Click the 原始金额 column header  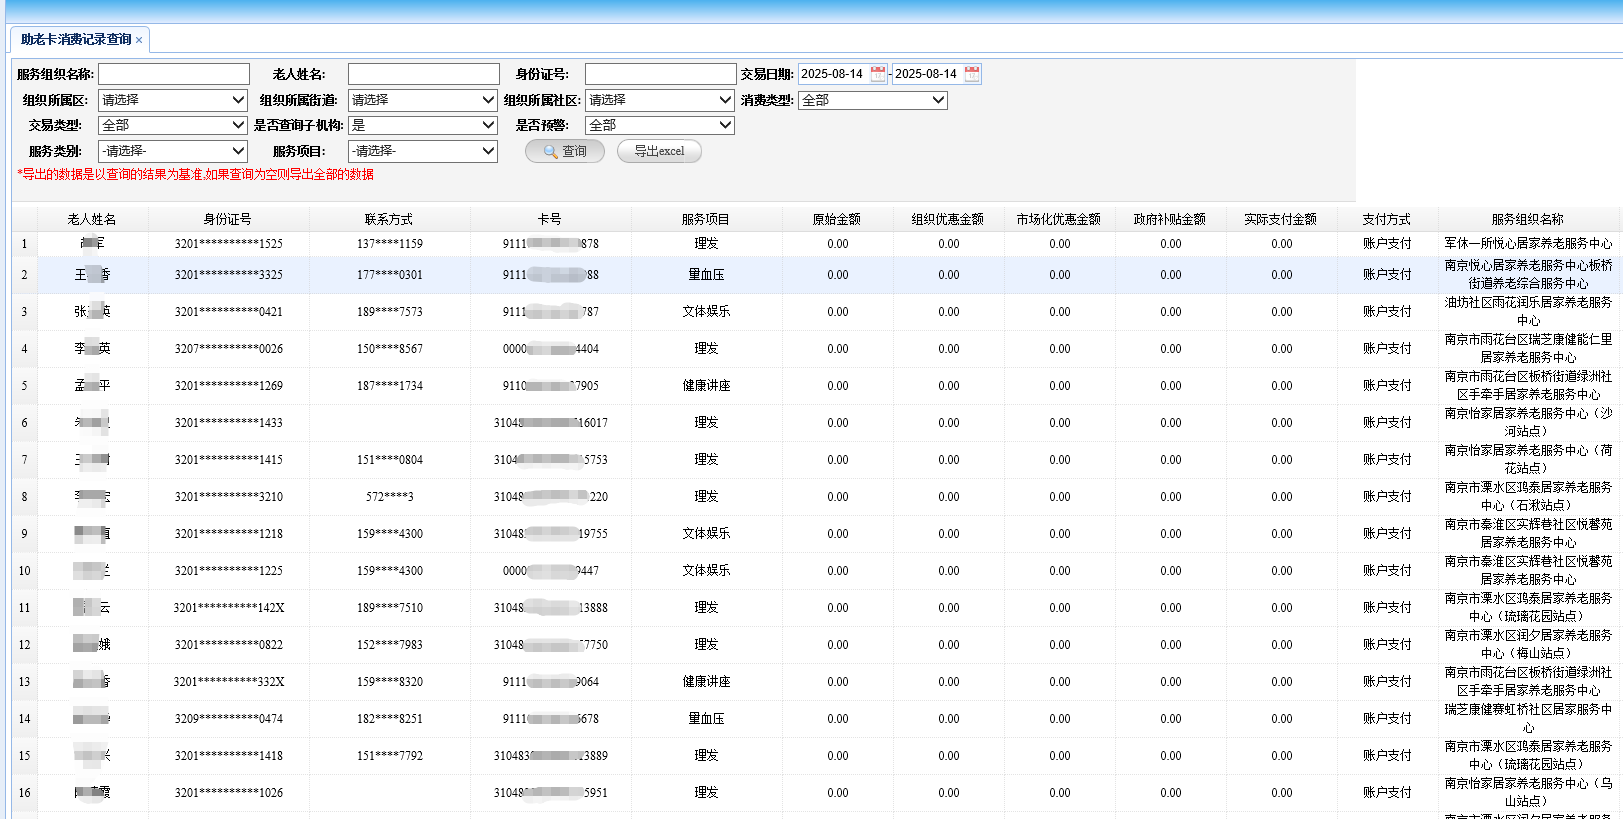pyautogui.click(x=837, y=219)
